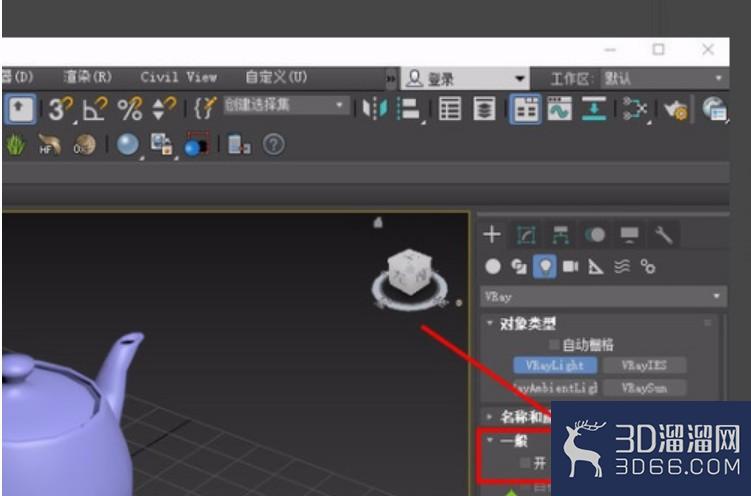
Task: Click the blue sphere toolbar icon
Action: pos(127,144)
